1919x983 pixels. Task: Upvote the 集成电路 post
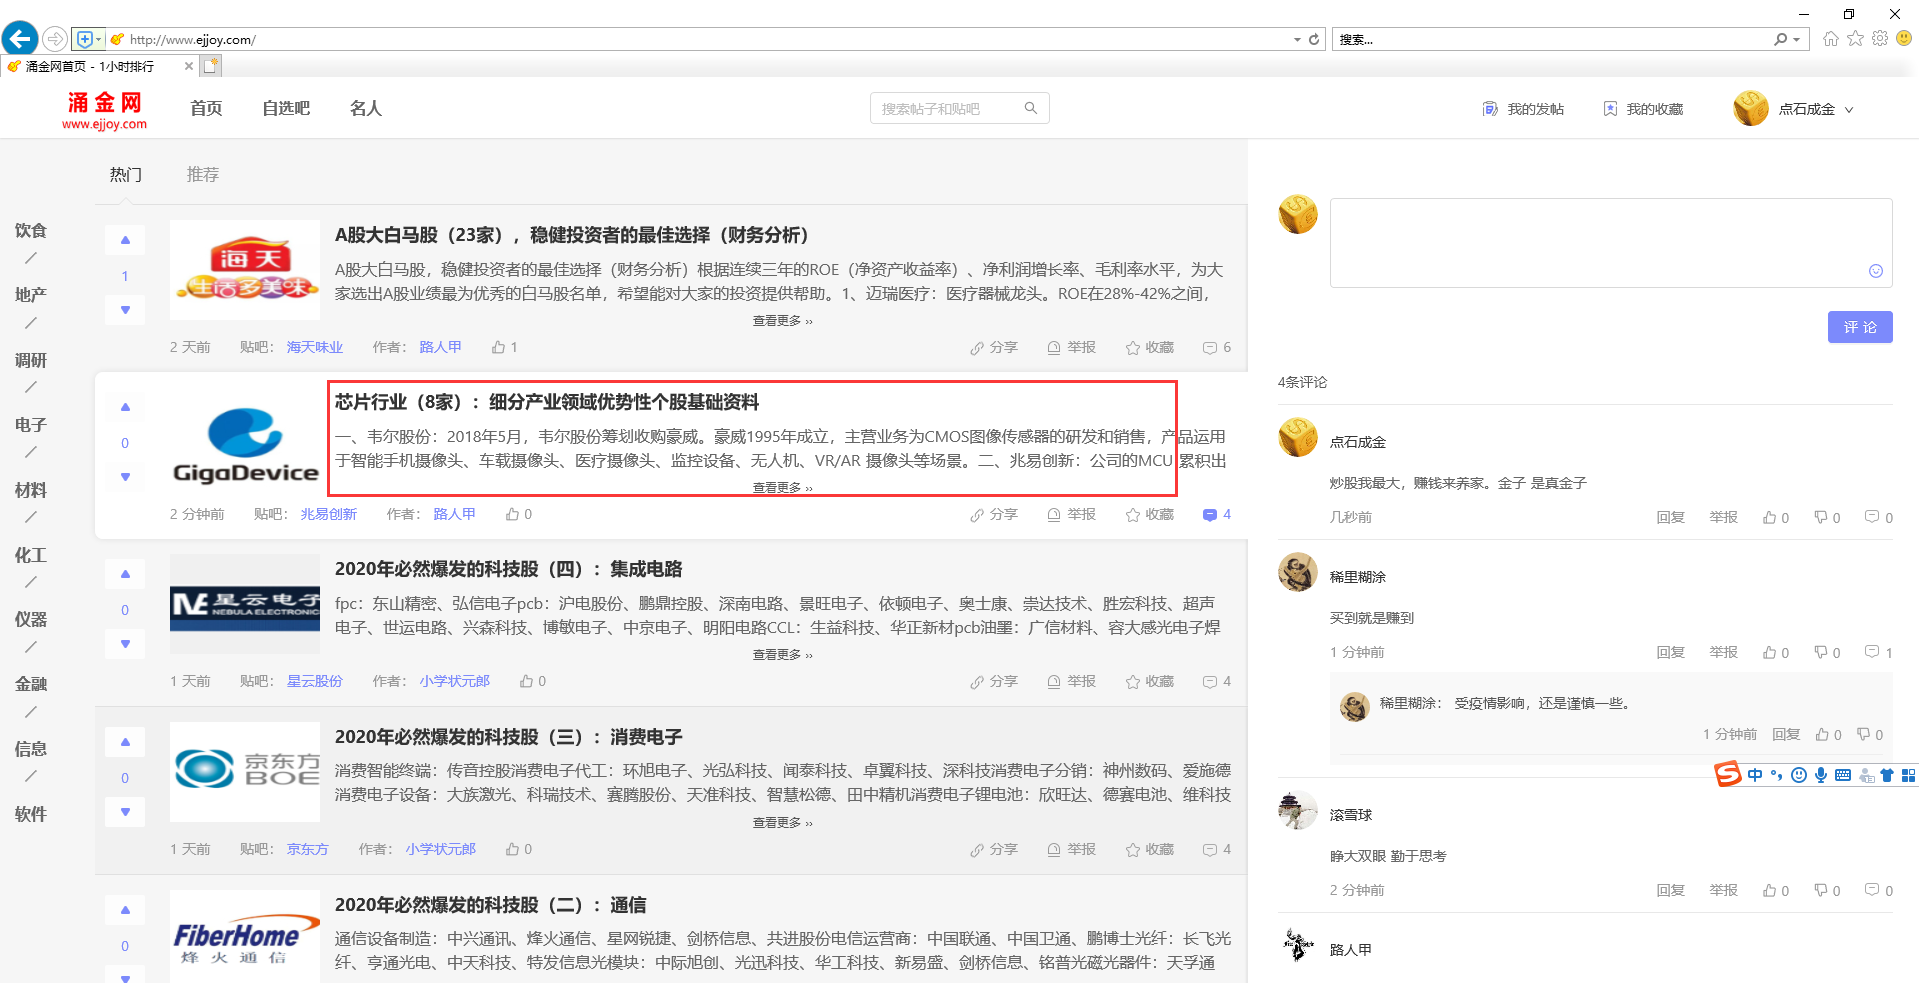point(125,574)
